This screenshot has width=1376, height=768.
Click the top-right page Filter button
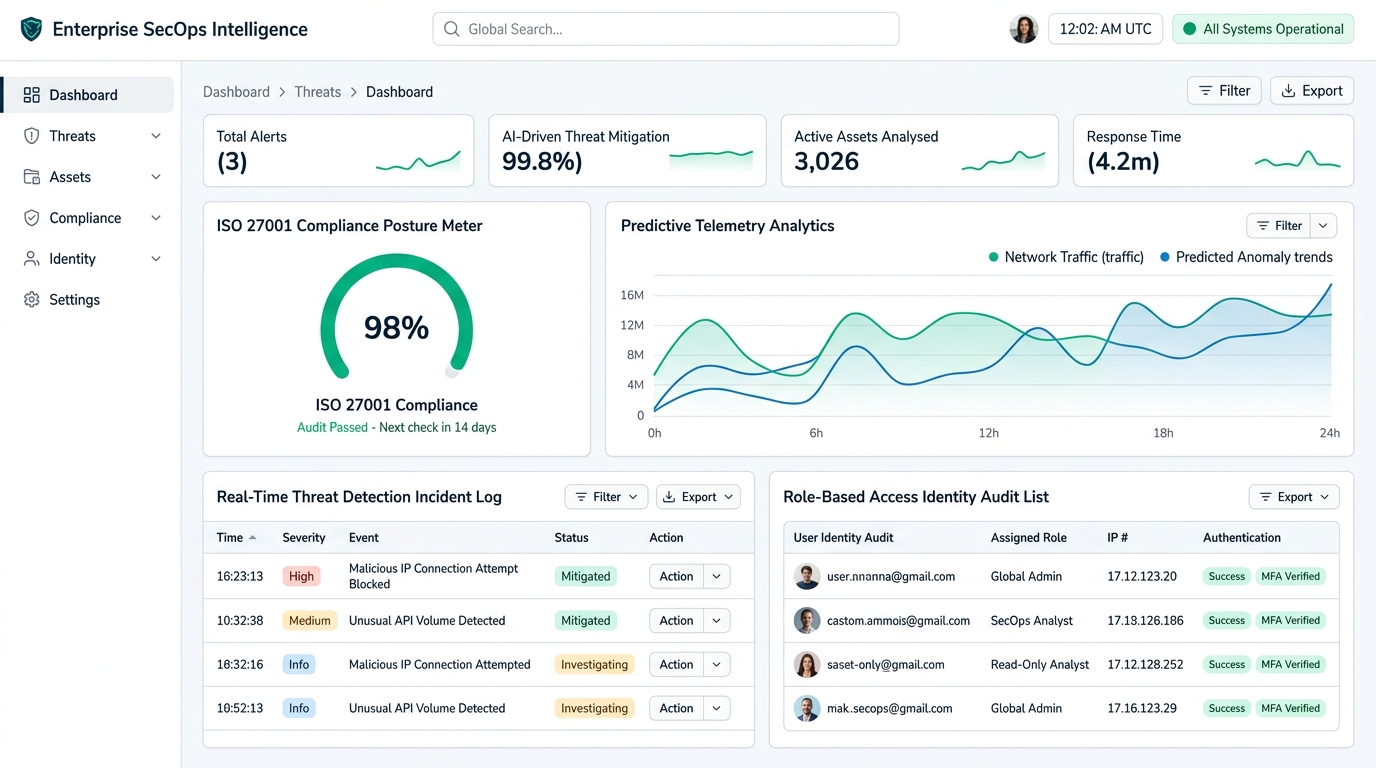coord(1225,91)
